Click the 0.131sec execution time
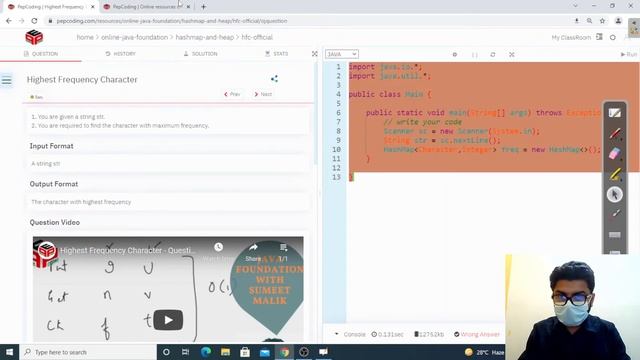Viewport: 640px width, 360px height. pos(387,334)
